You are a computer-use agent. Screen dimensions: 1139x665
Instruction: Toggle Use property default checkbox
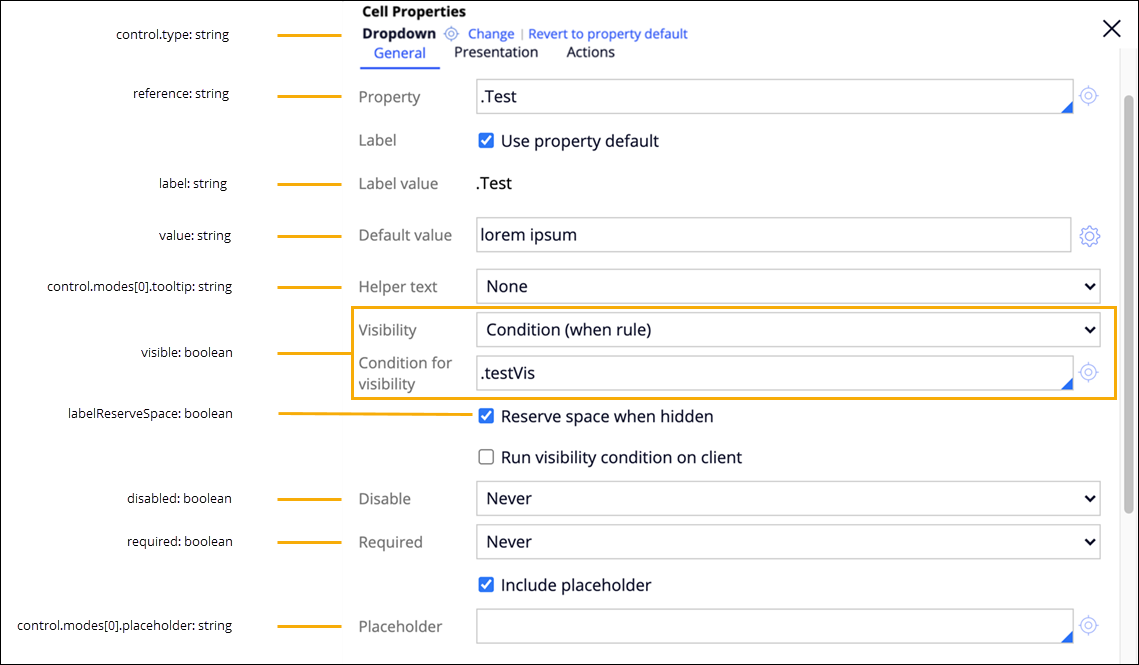click(x=486, y=141)
